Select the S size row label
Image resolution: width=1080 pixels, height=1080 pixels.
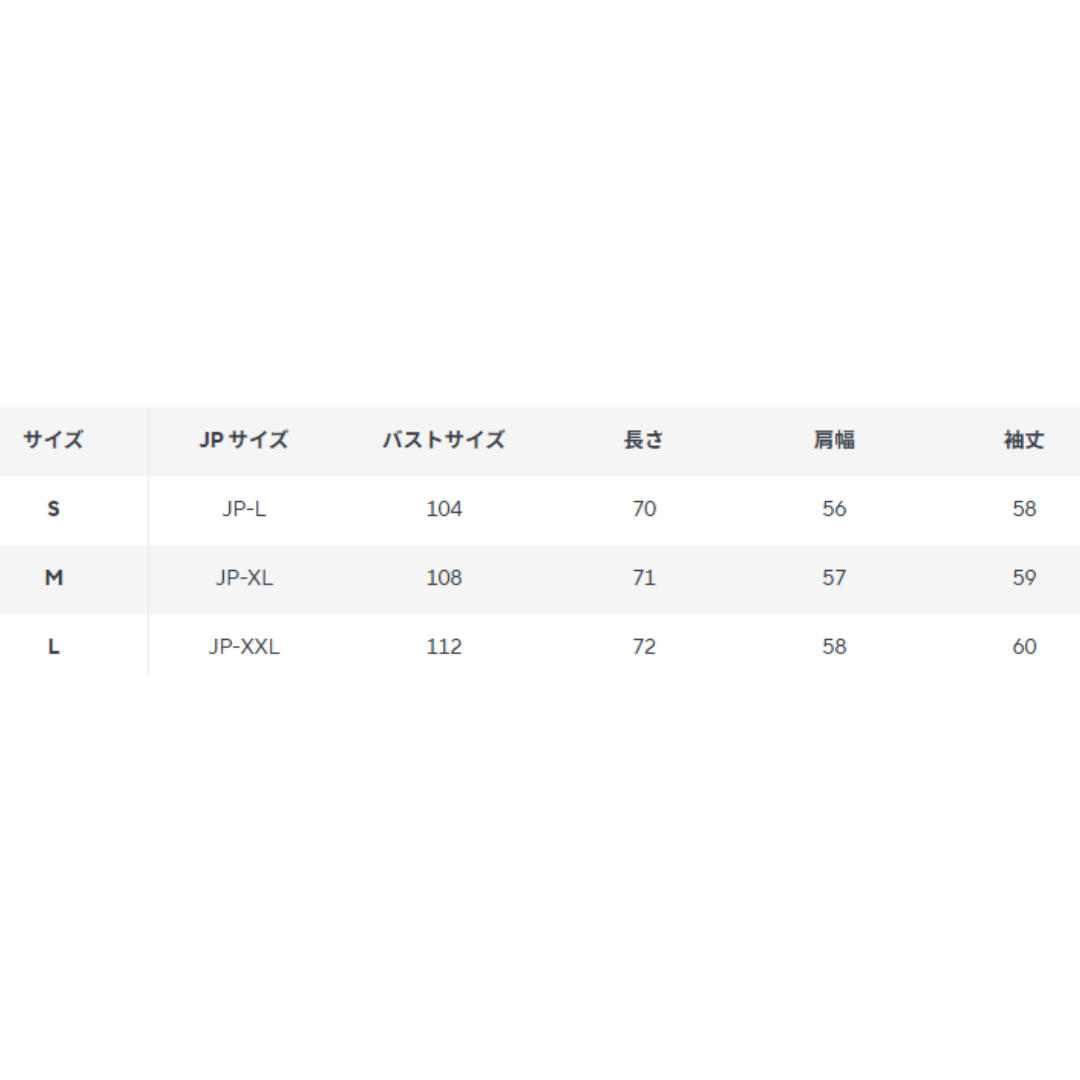[53, 509]
